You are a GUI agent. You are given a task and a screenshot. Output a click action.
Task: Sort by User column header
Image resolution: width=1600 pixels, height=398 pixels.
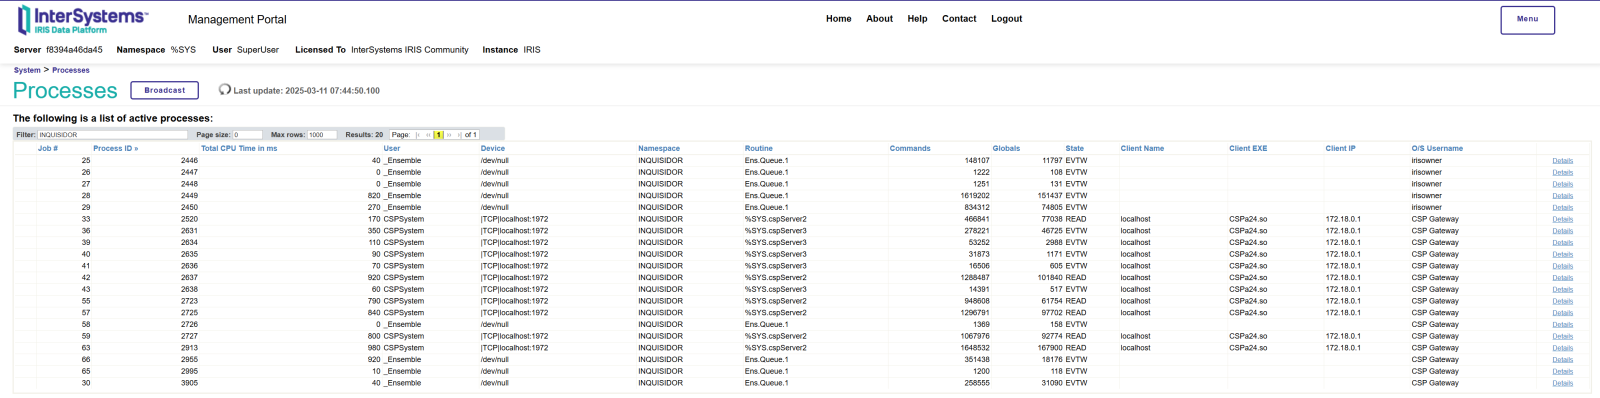point(392,148)
